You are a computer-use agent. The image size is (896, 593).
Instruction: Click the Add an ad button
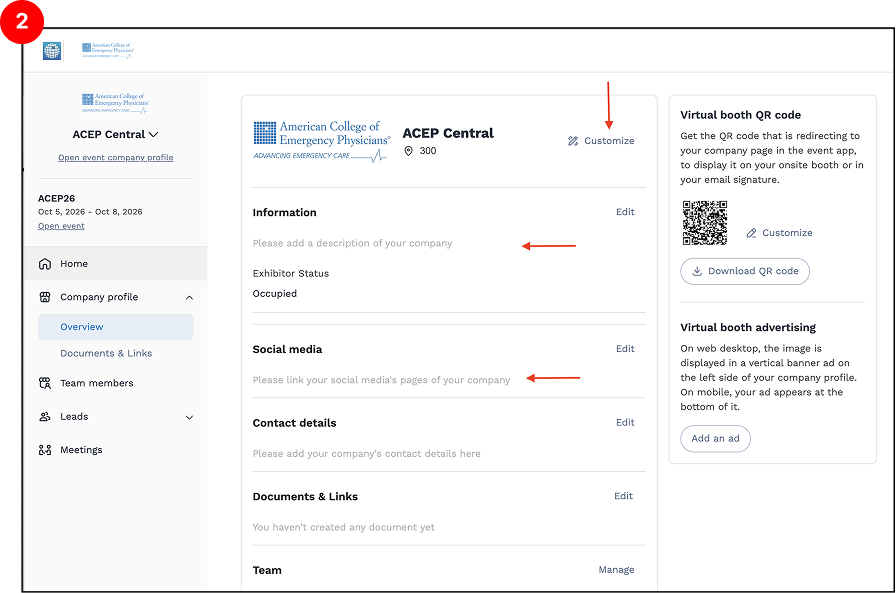coord(715,439)
